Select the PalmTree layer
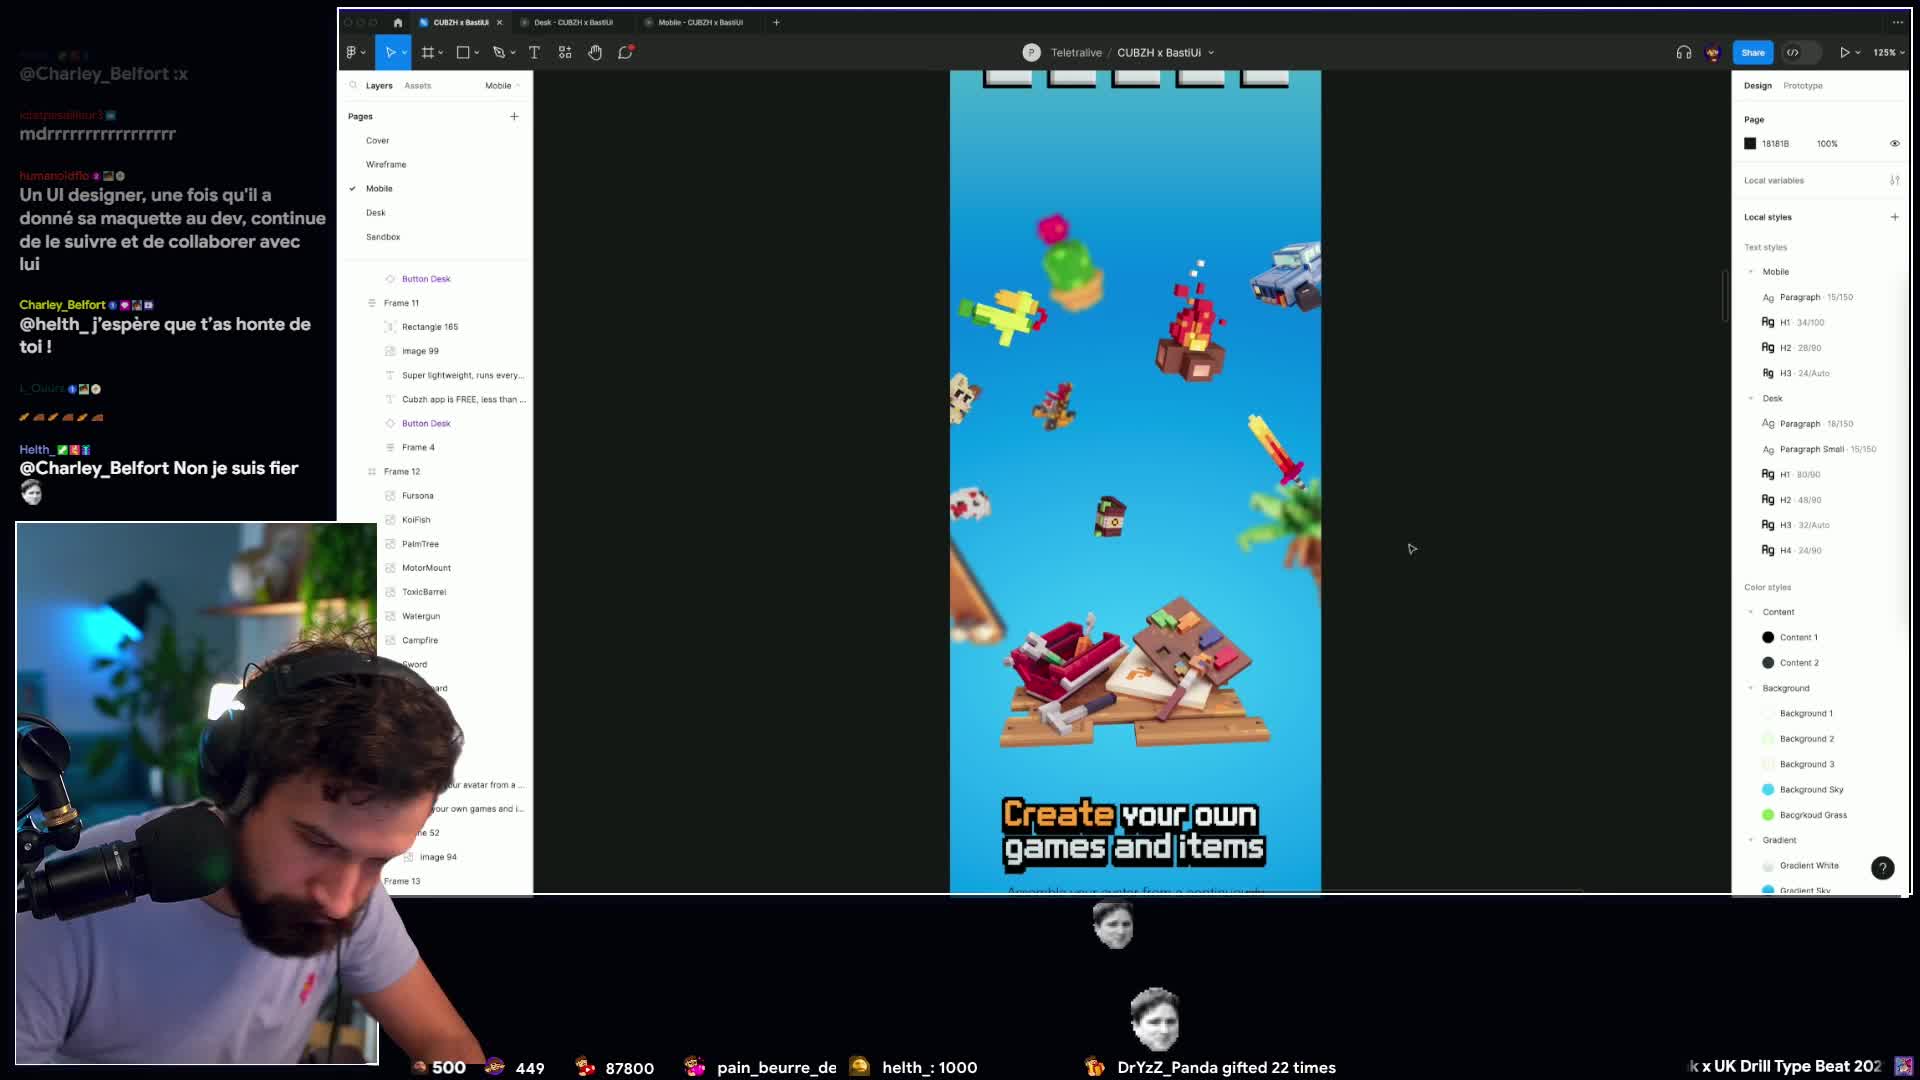 [420, 544]
